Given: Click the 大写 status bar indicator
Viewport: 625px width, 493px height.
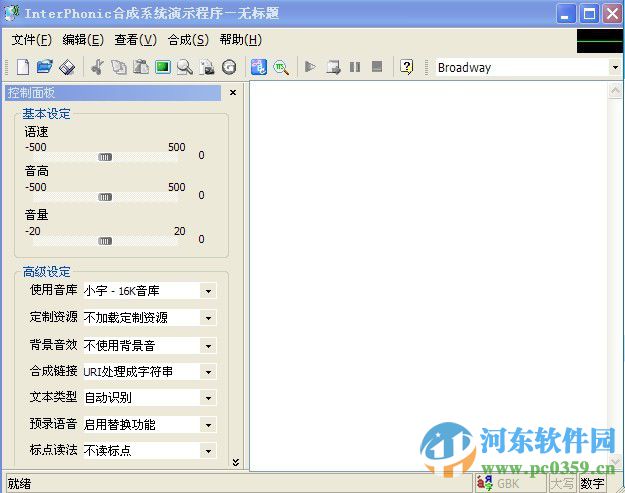Looking at the screenshot, I should (562, 483).
